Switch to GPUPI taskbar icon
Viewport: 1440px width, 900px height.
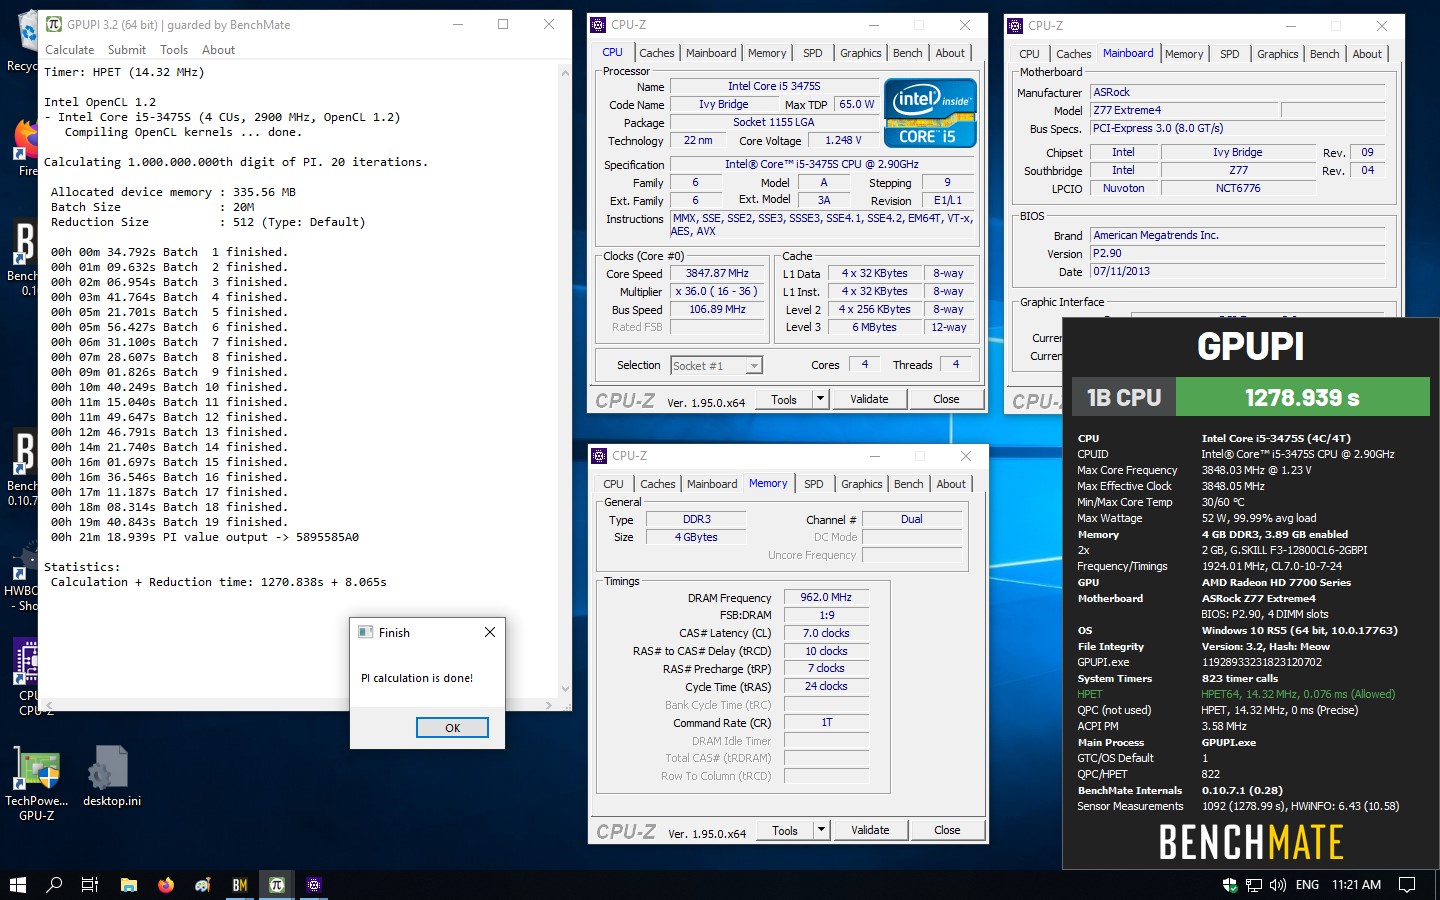pos(277,885)
